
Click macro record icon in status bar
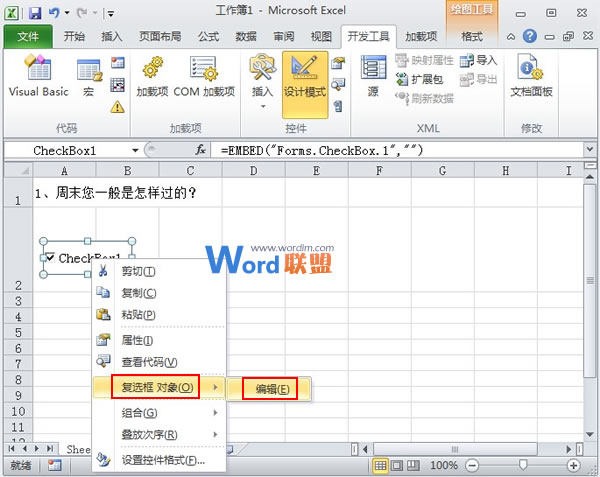[55, 466]
